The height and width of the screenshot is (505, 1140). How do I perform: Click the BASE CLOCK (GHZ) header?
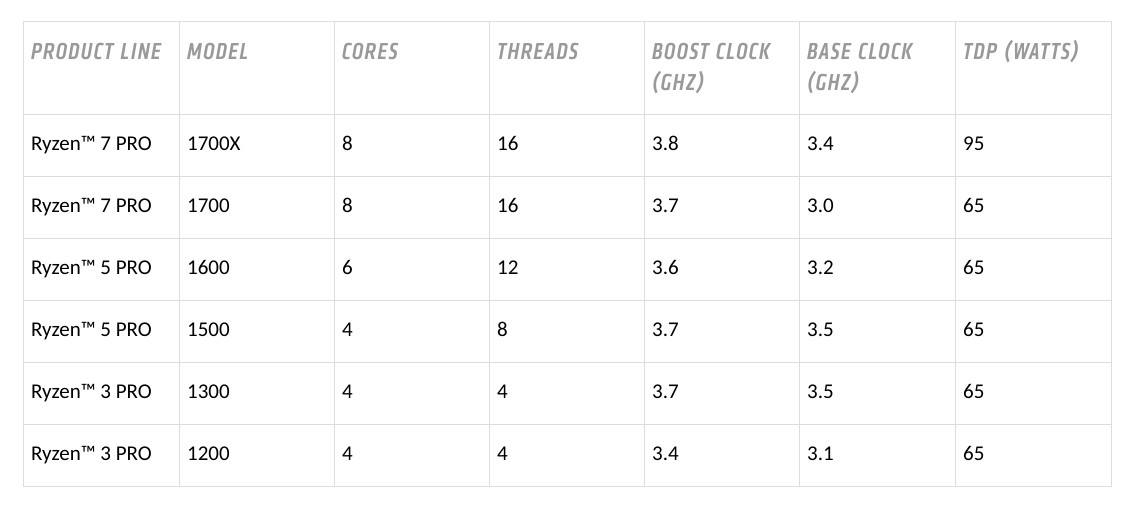[859, 67]
